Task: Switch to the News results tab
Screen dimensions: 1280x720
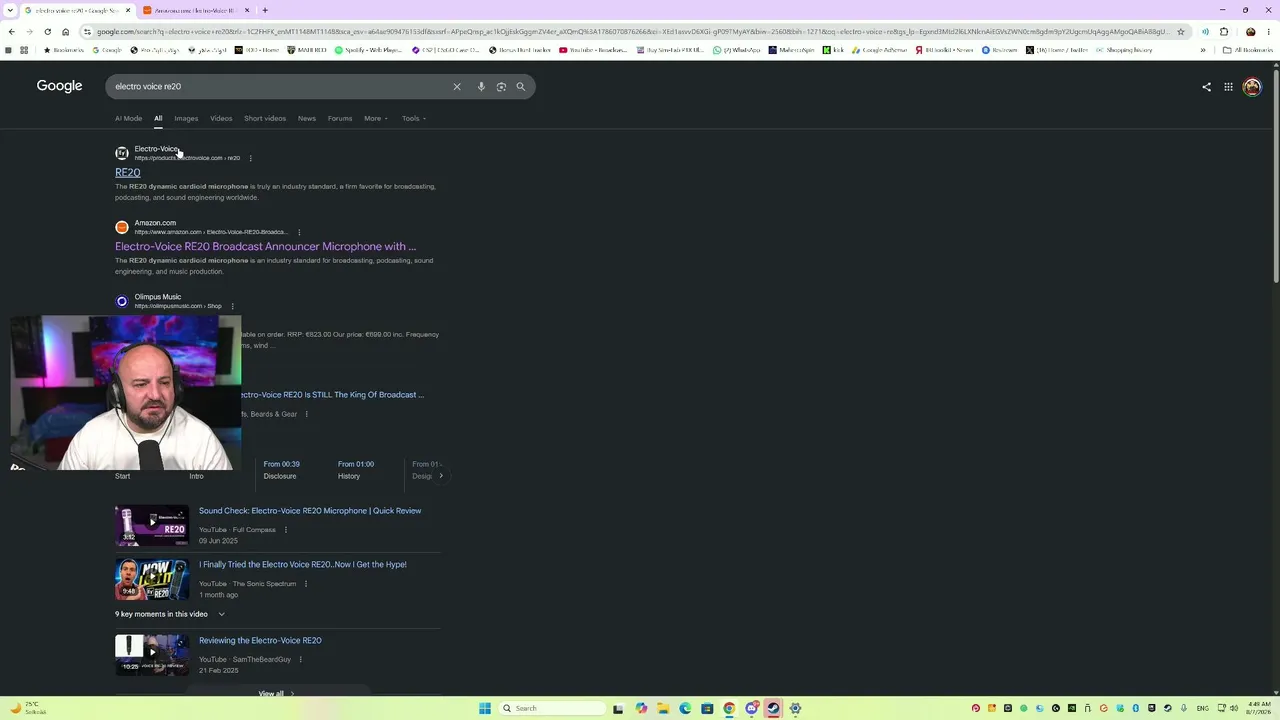Action: point(307,118)
